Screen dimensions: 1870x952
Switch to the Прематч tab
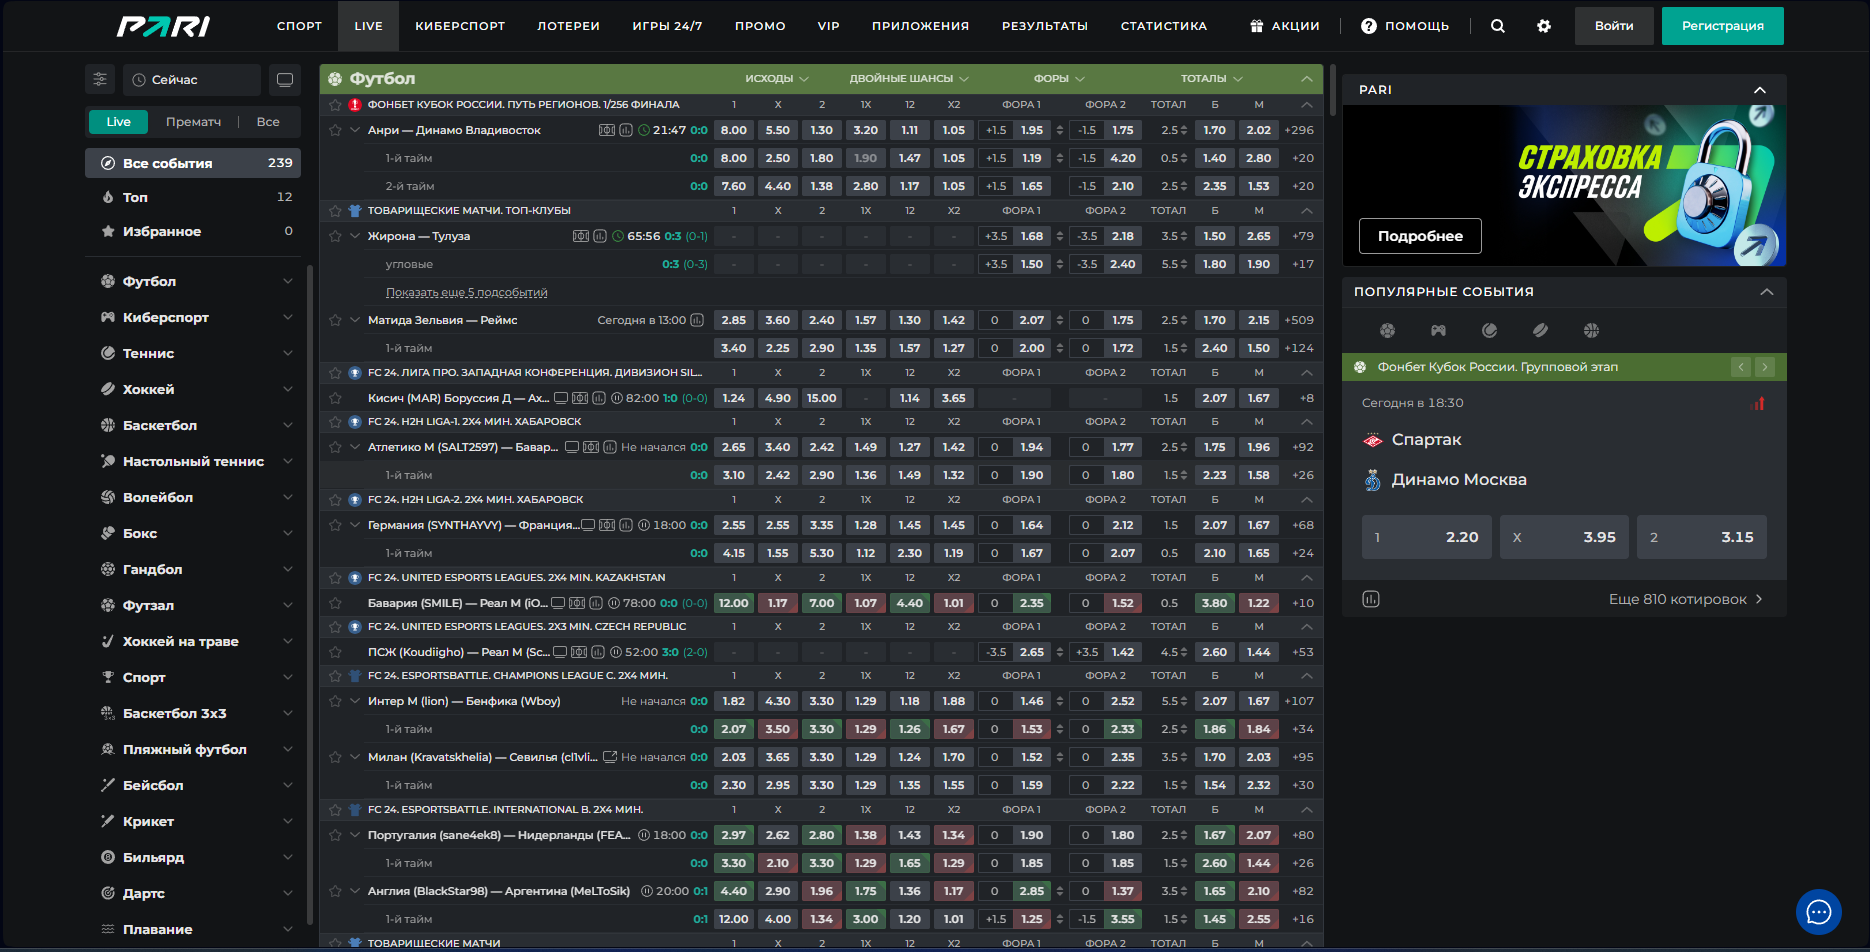click(x=193, y=122)
